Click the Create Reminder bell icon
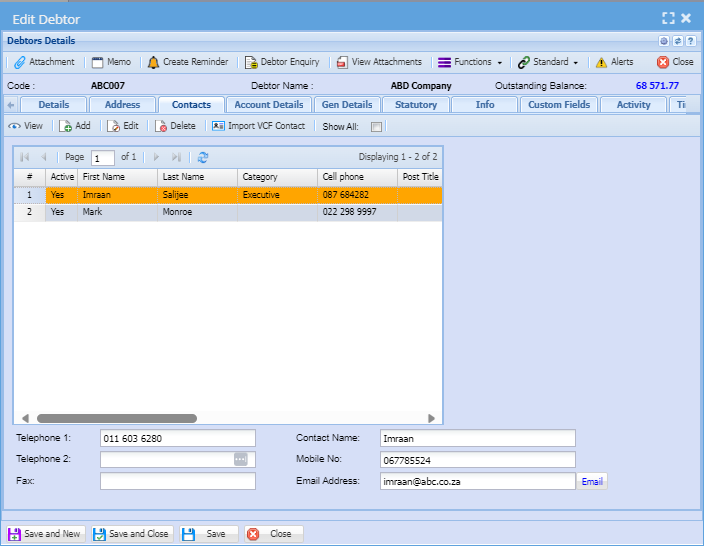The height and width of the screenshot is (546, 704). (x=153, y=62)
